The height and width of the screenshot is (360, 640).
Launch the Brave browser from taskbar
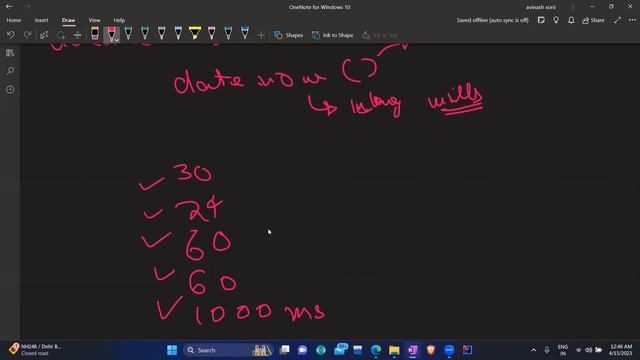(431, 350)
